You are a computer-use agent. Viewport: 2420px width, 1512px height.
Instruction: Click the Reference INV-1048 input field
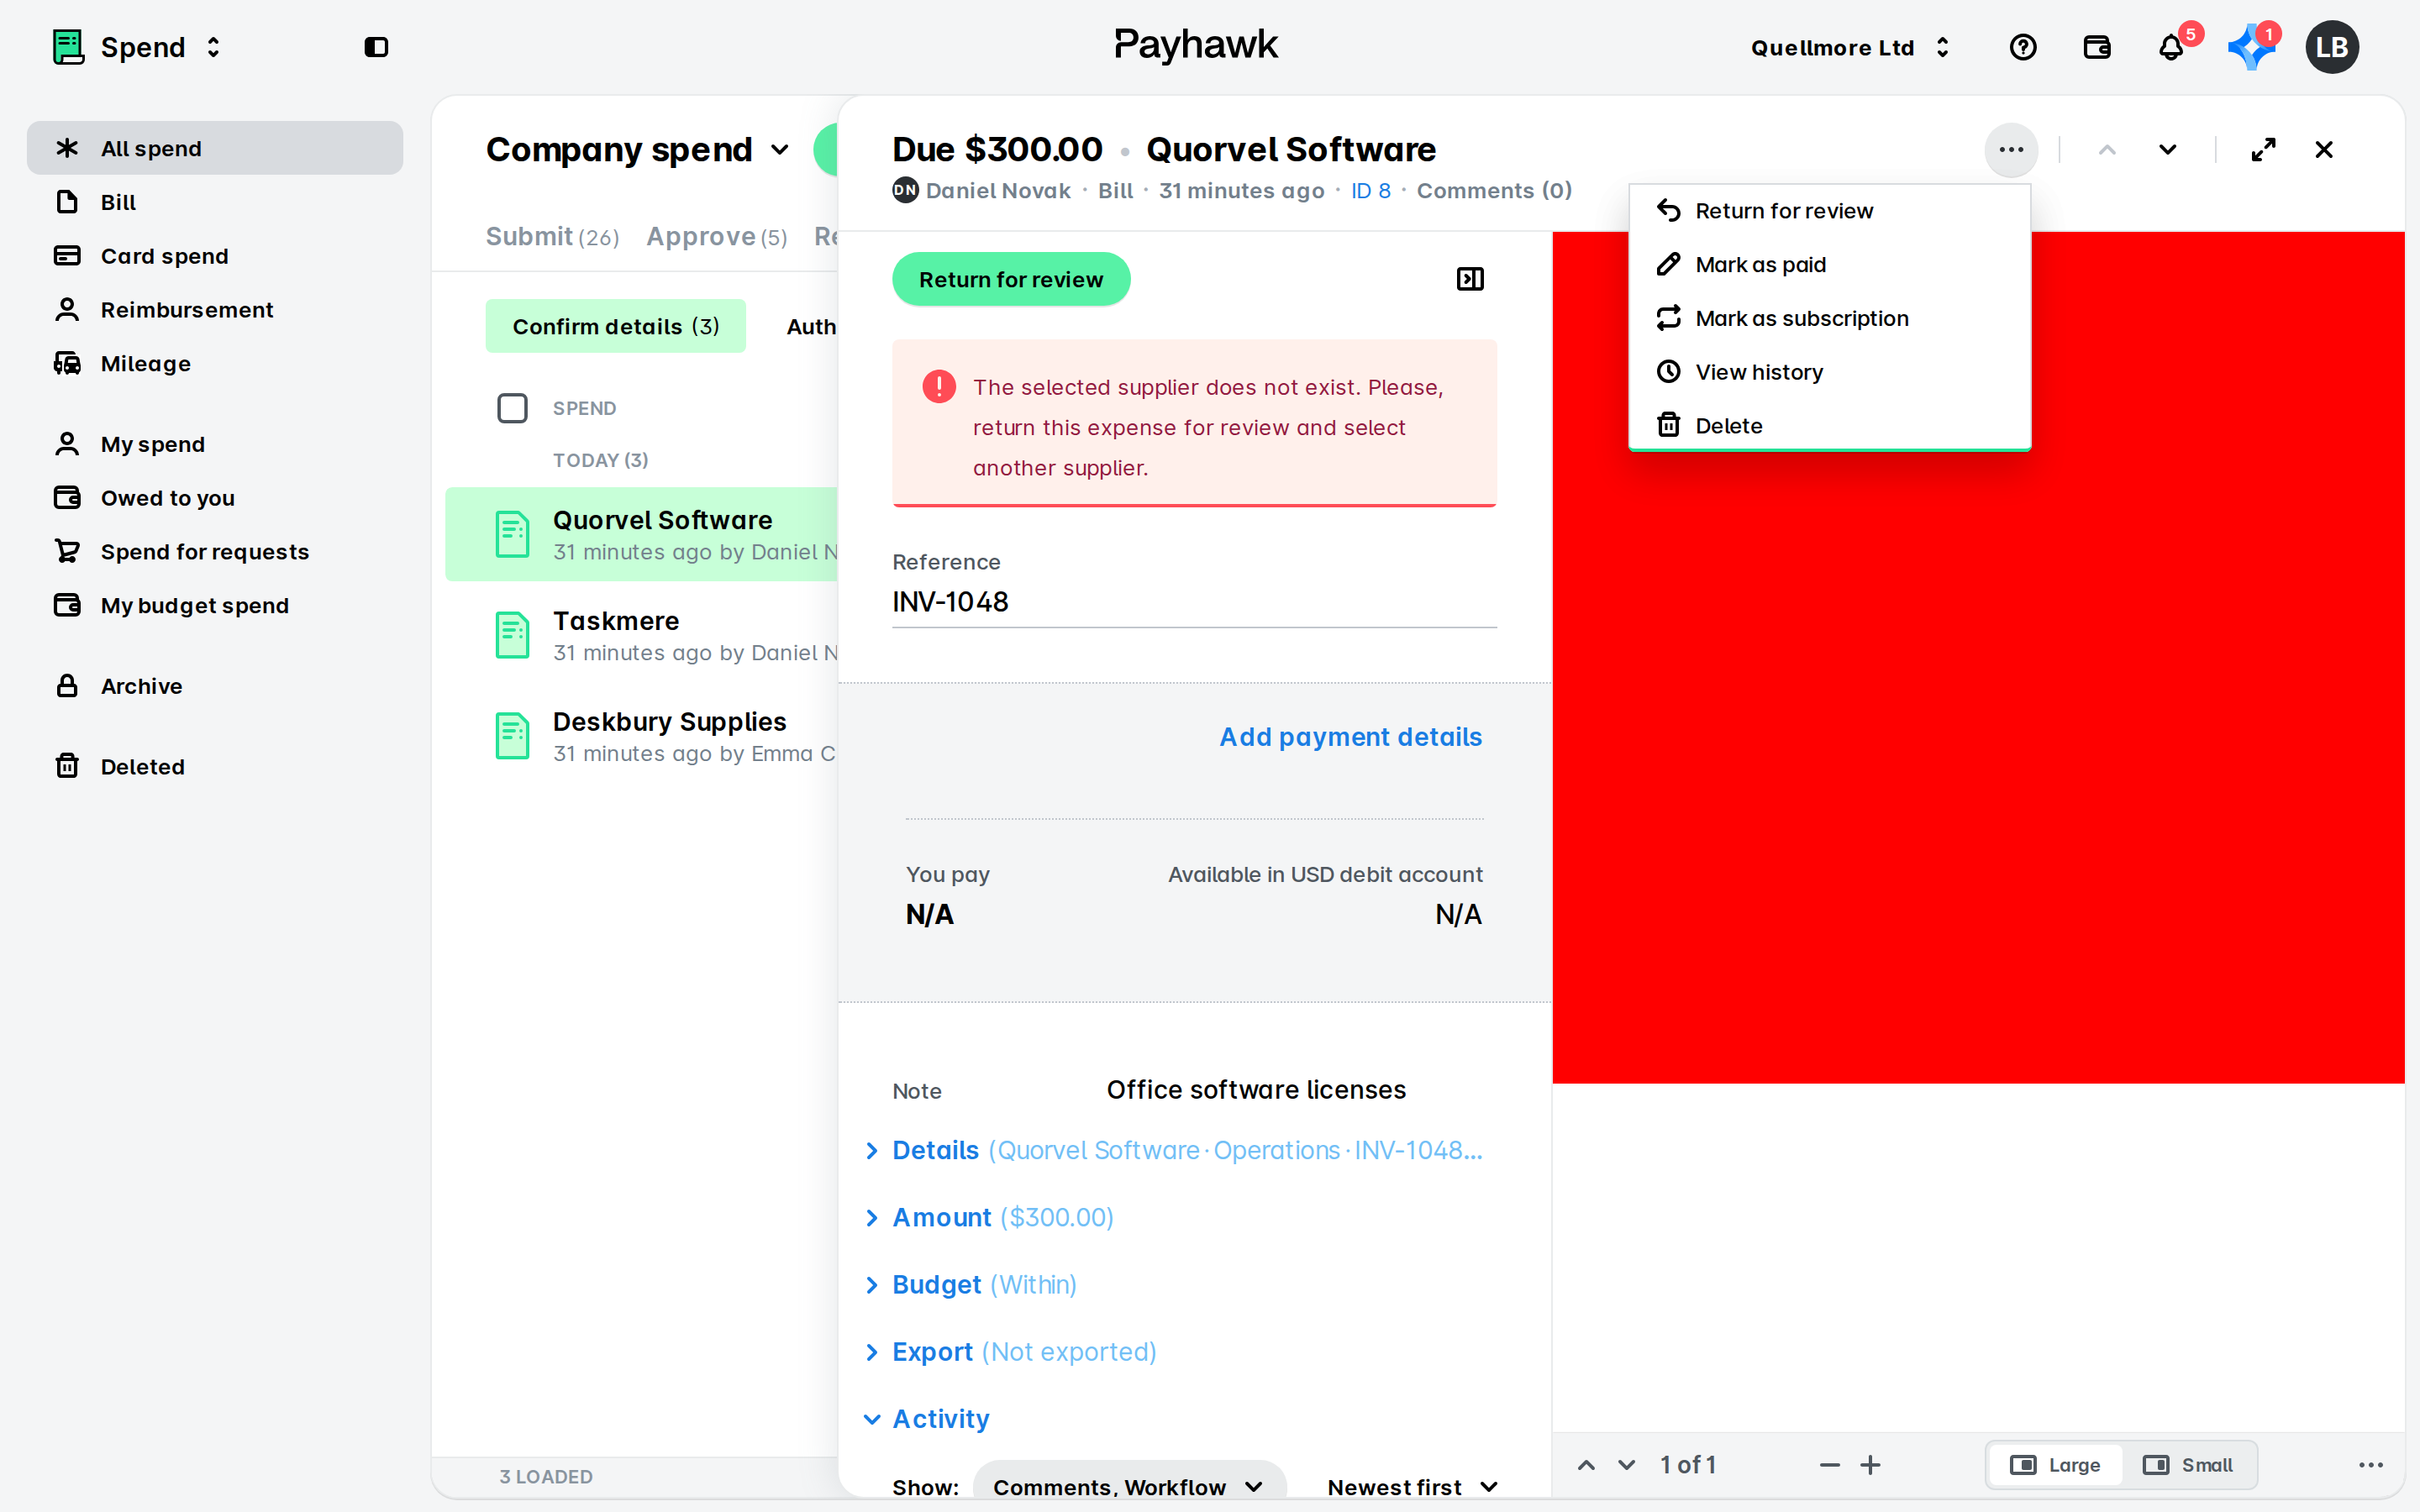(x=1194, y=602)
